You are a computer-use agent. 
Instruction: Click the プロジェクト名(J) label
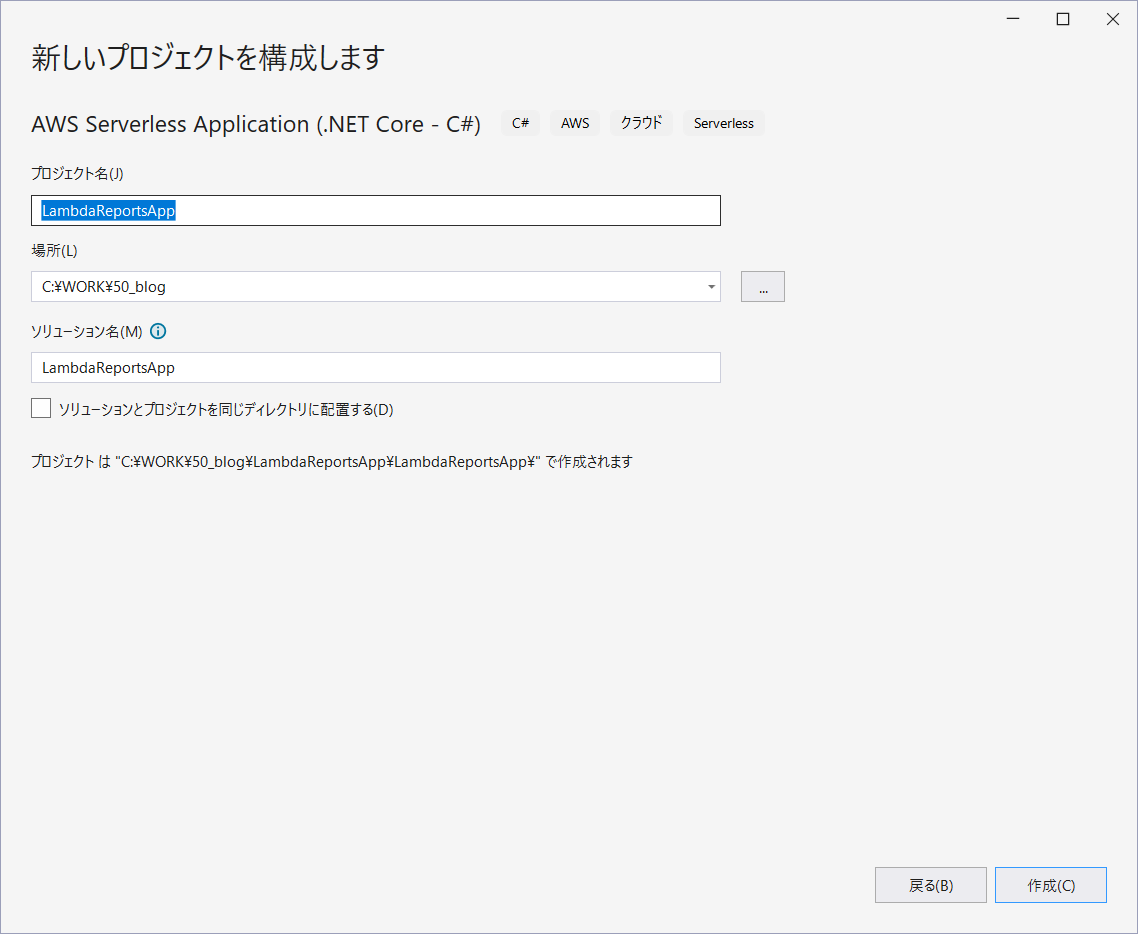click(x=78, y=173)
